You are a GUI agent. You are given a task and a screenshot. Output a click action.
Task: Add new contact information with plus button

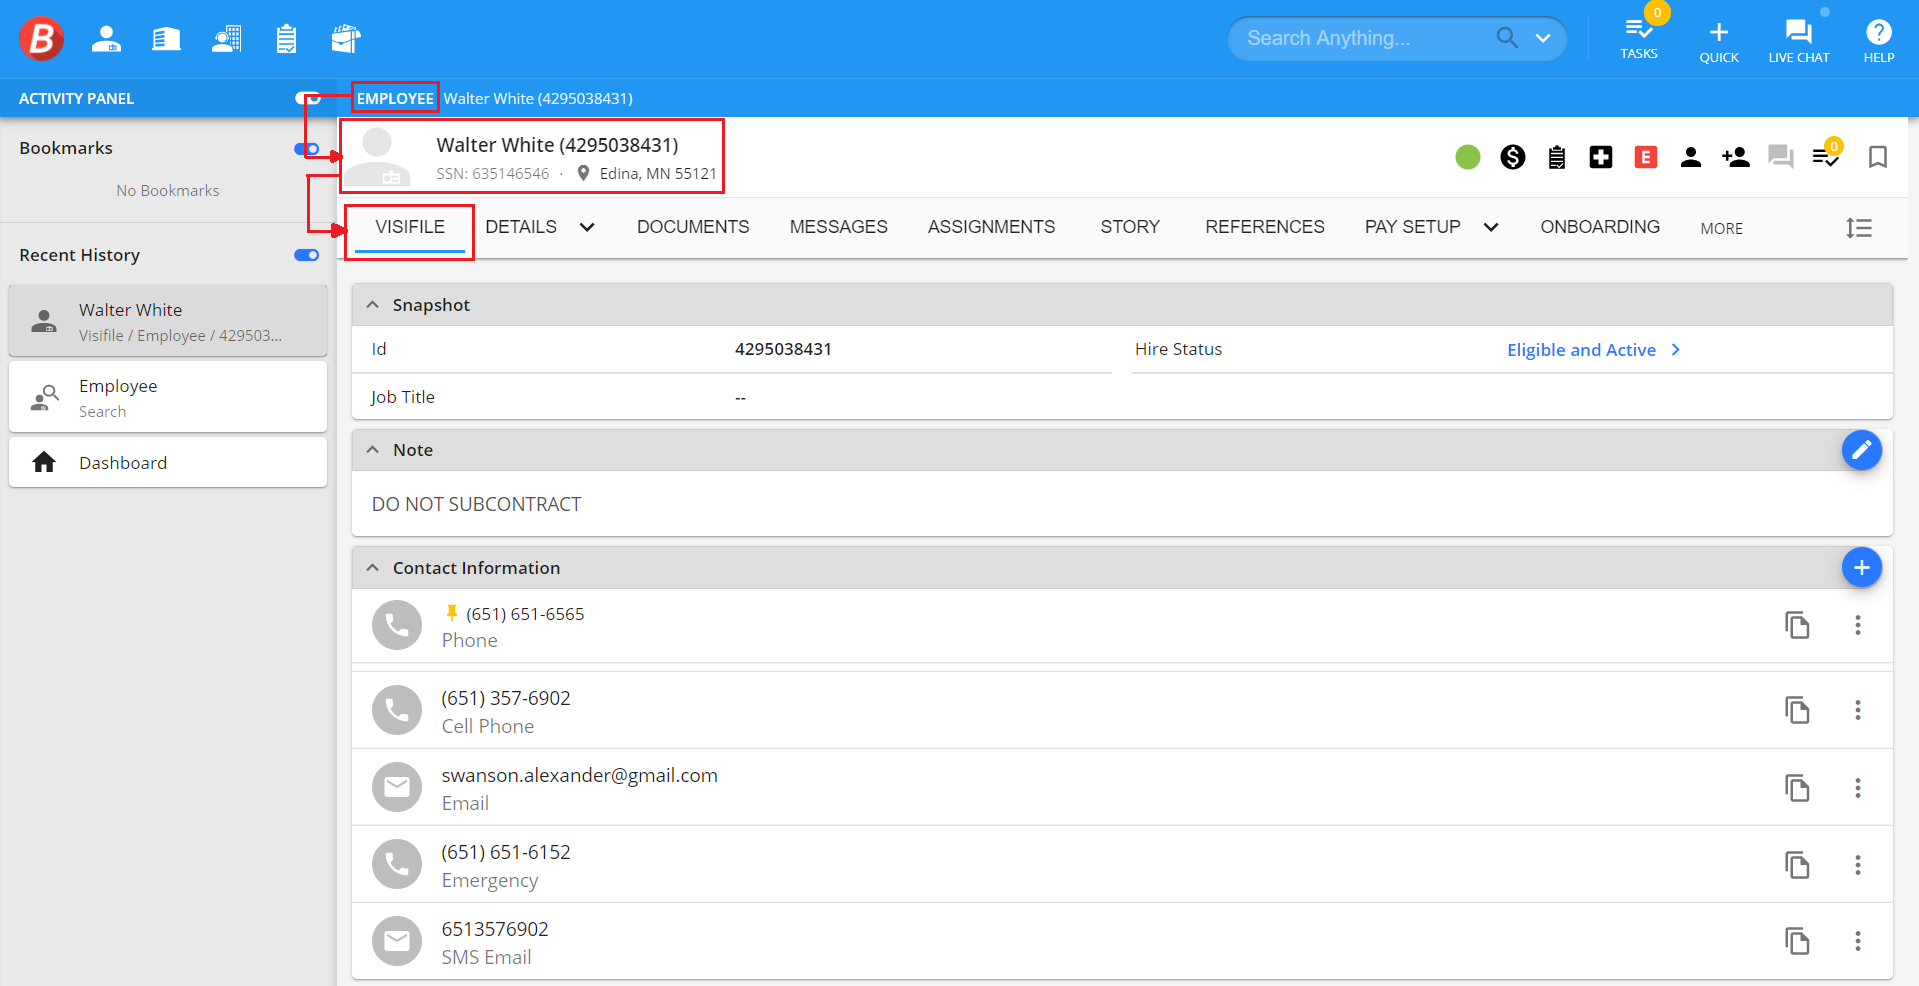(1862, 568)
